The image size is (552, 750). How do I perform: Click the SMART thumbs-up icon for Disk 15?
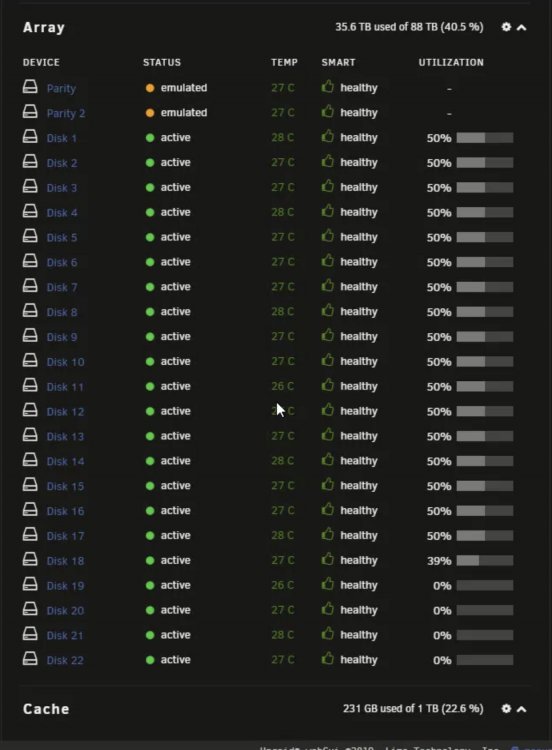pos(328,485)
